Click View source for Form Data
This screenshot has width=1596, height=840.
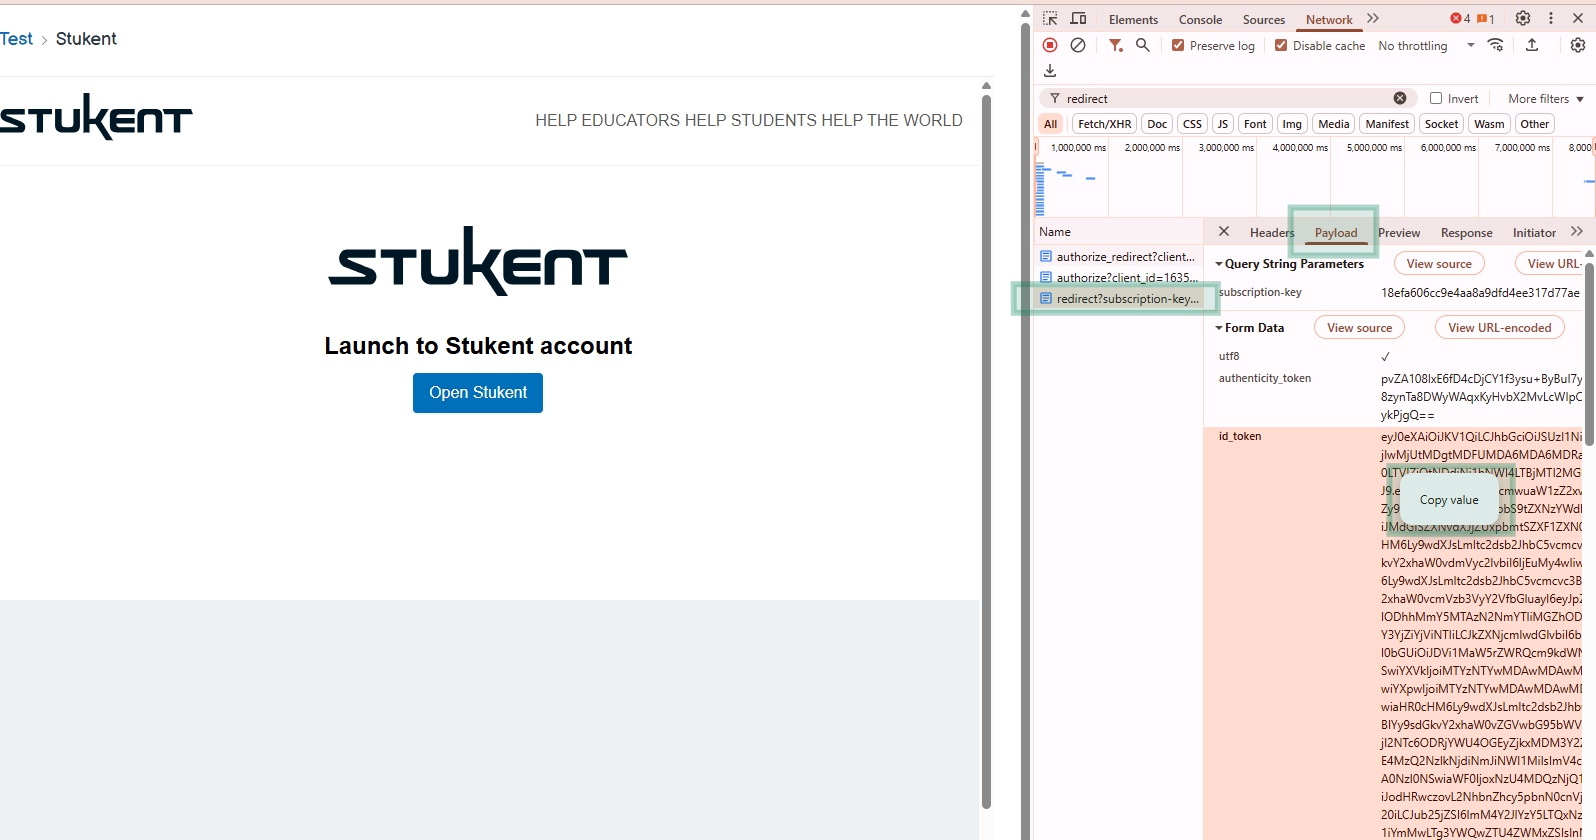tap(1359, 328)
